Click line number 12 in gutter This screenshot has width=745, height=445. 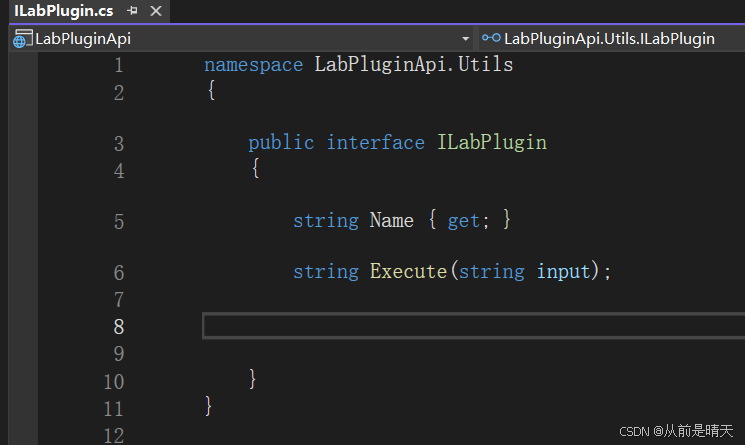[x=114, y=436]
